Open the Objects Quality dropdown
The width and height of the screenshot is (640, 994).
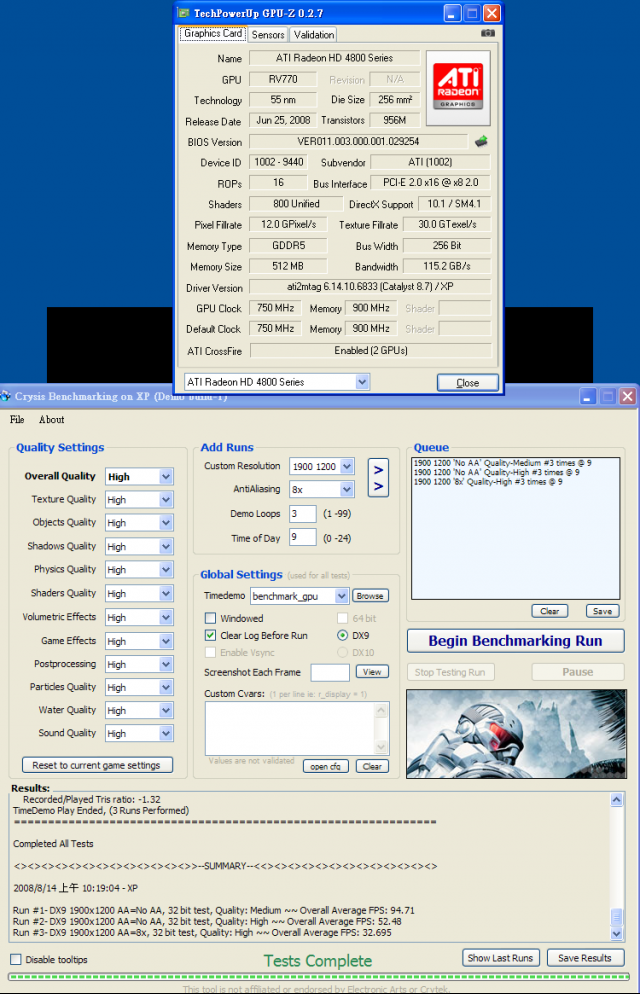[166, 523]
